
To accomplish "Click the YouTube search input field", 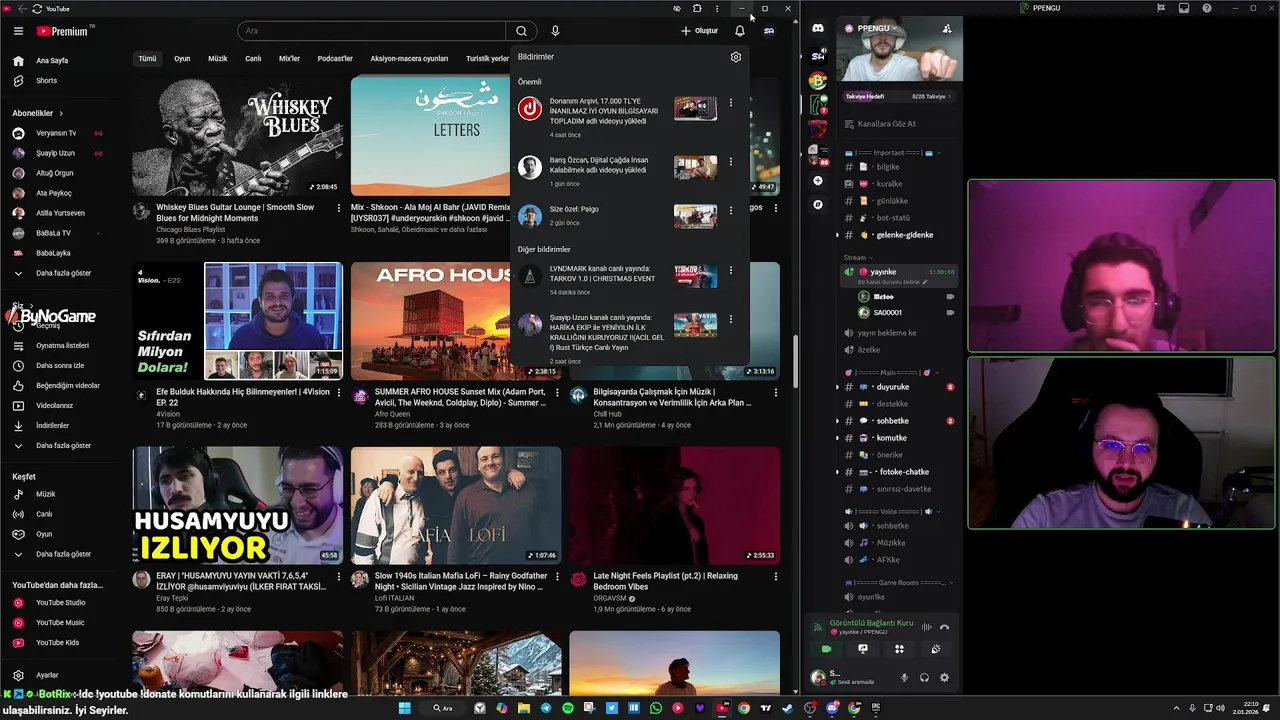I will [372, 31].
